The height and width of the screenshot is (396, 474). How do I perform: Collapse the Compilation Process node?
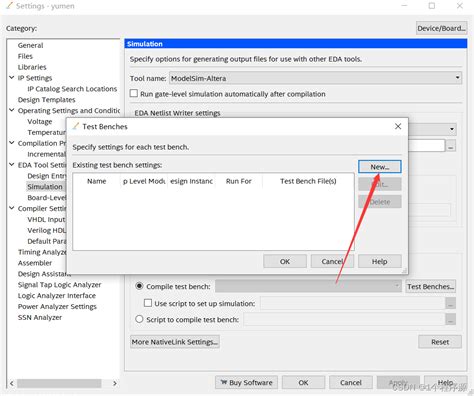pos(12,143)
